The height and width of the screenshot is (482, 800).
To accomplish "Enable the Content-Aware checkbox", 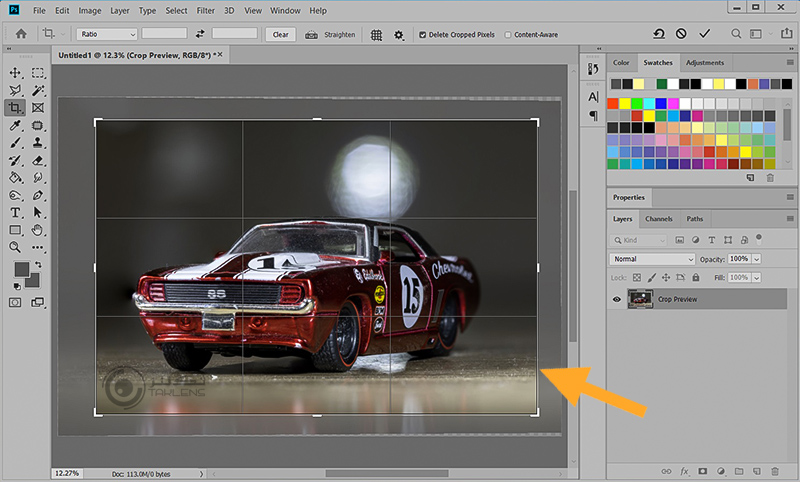I will (508, 35).
